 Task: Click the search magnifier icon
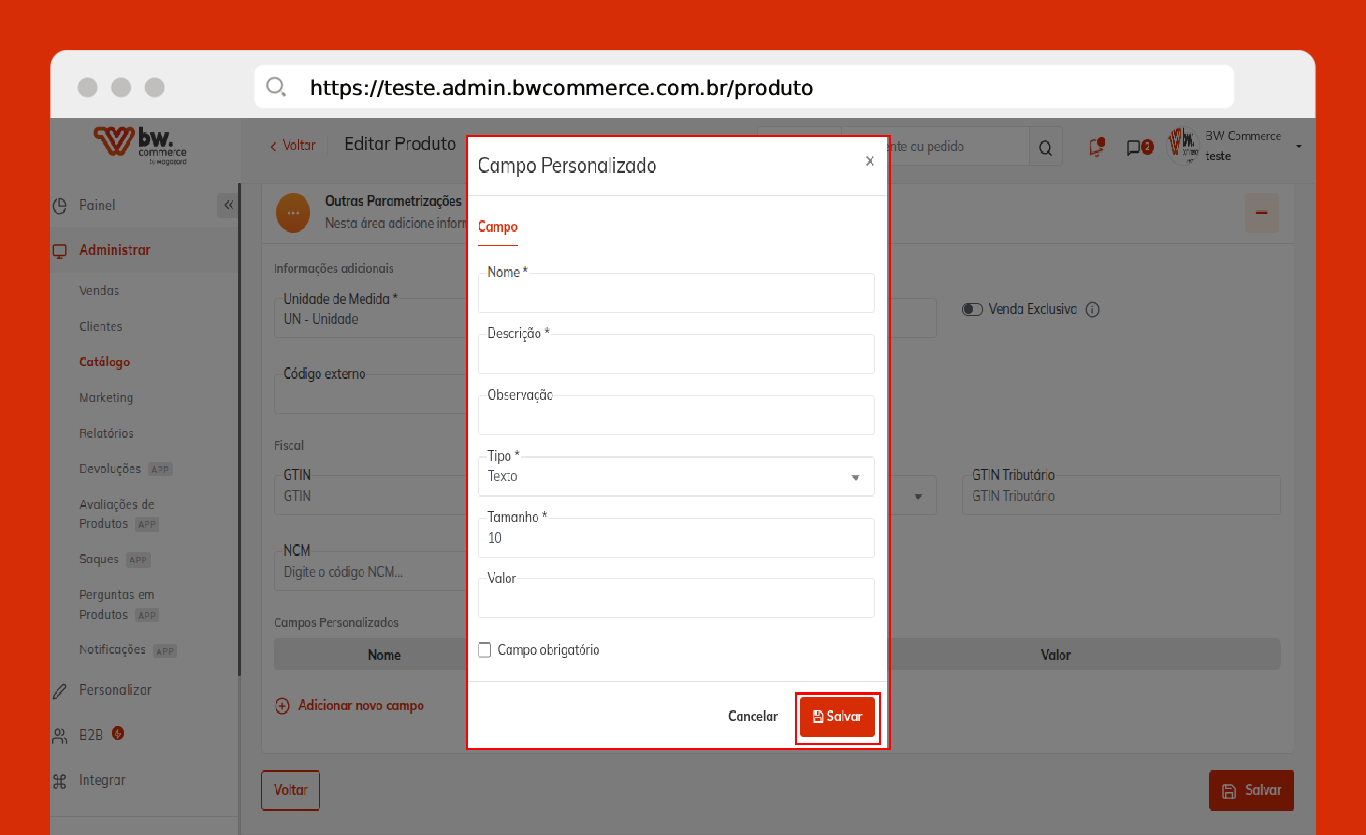(x=1045, y=148)
